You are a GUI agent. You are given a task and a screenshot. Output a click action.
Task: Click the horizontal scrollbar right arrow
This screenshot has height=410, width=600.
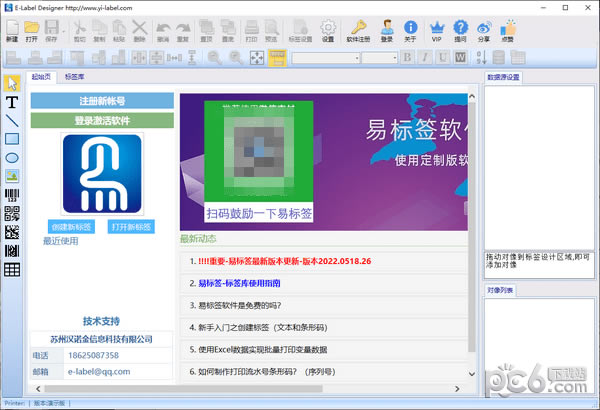457,389
